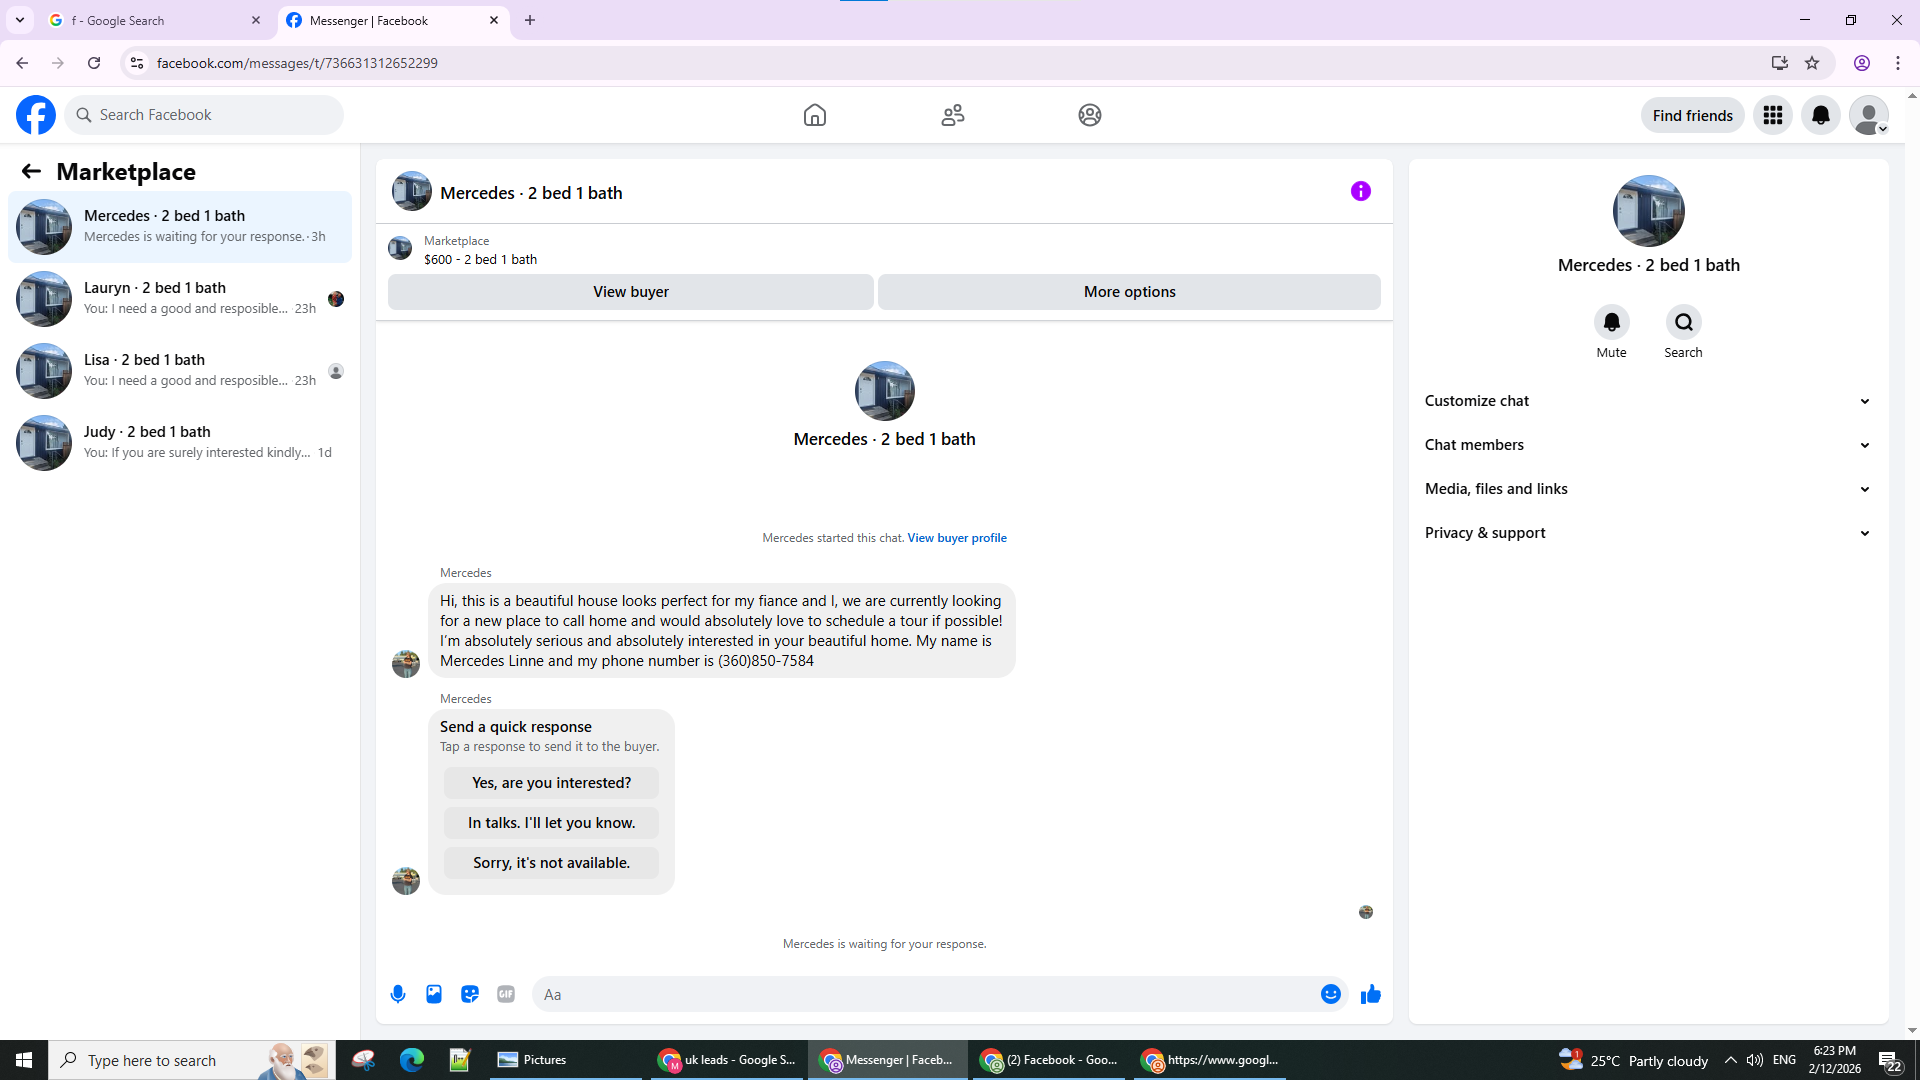
Task: Go back to the previous page
Action: (22, 63)
